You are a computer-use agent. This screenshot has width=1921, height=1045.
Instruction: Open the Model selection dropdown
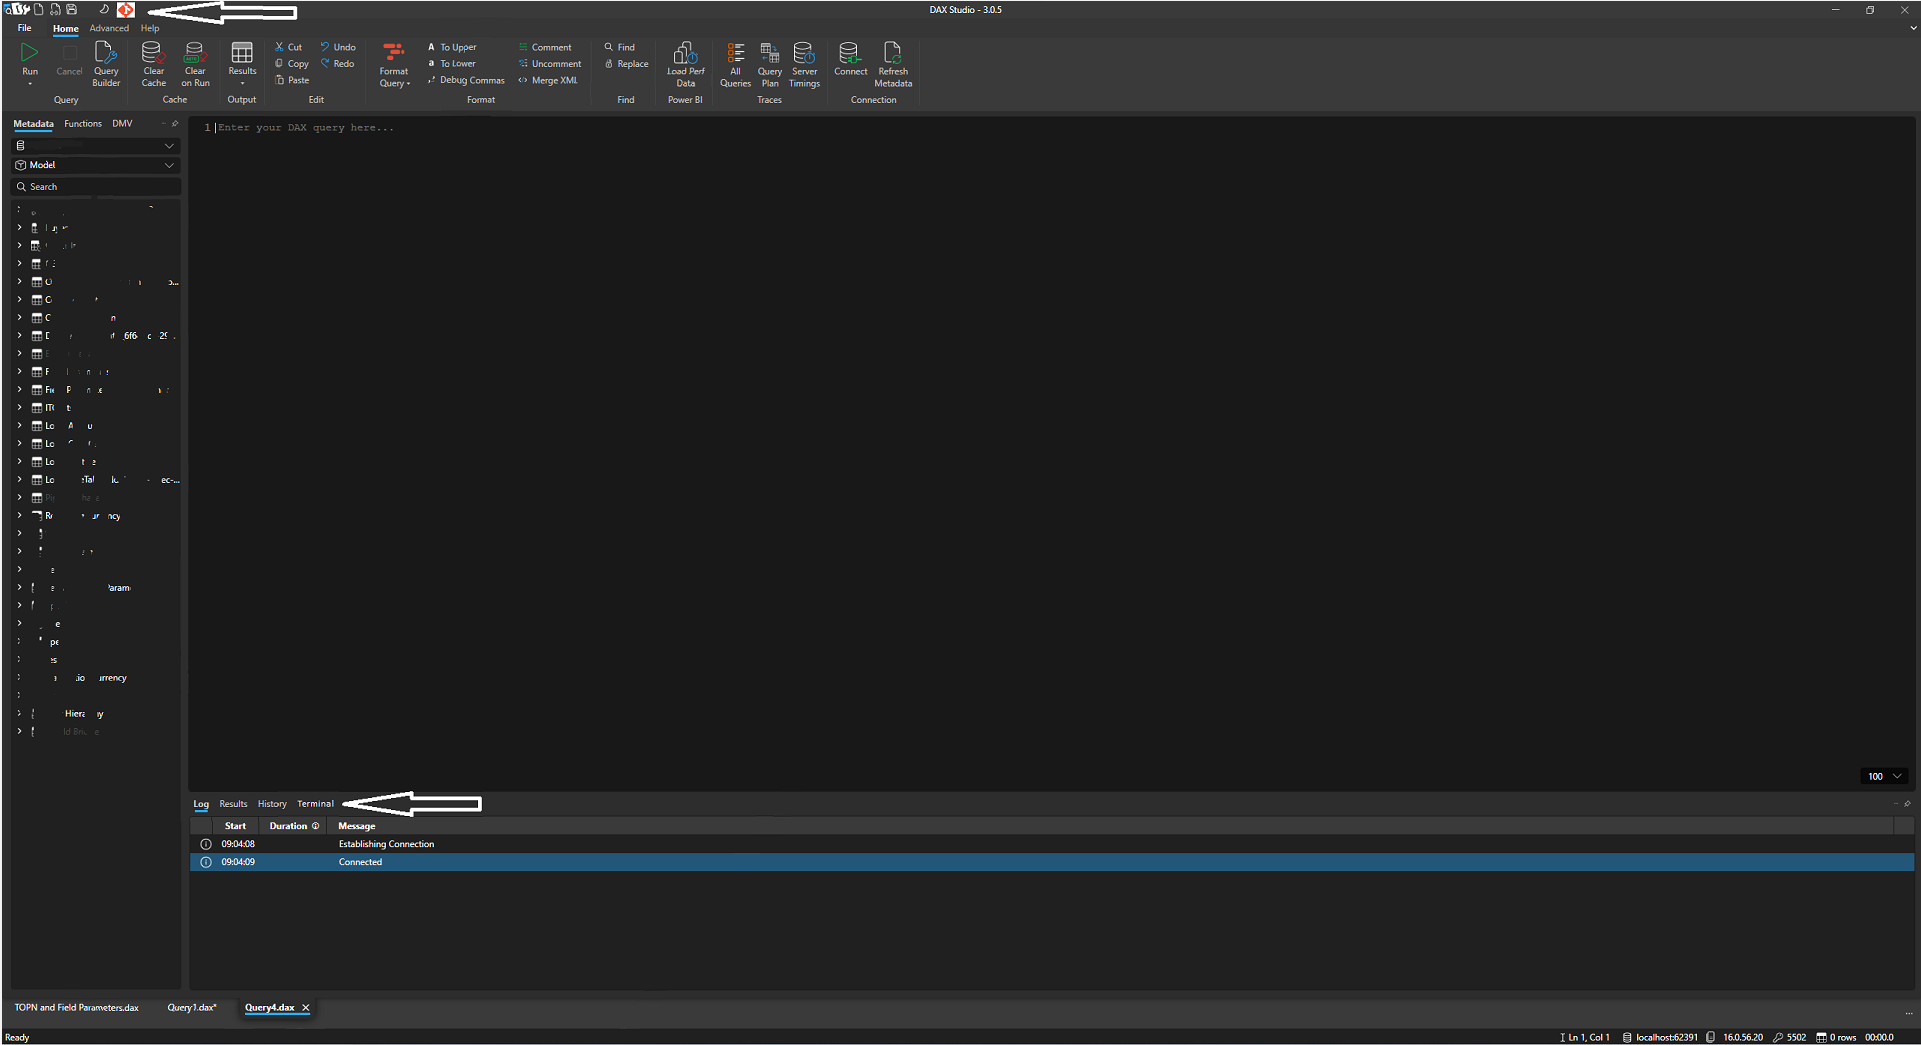pos(96,165)
